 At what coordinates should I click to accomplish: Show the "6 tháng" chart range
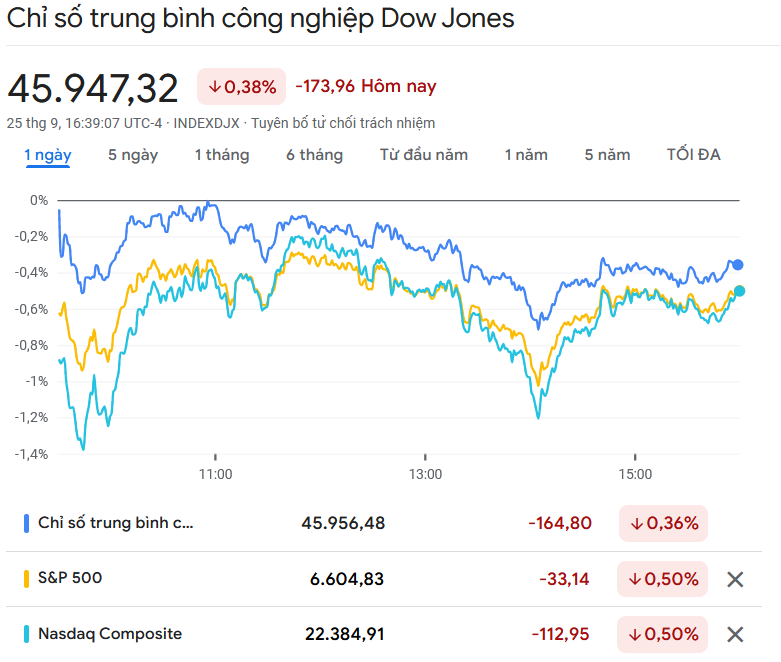click(x=314, y=155)
